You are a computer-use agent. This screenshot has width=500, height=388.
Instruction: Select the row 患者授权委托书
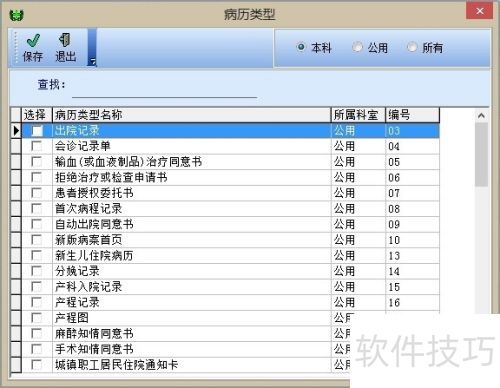231,193
